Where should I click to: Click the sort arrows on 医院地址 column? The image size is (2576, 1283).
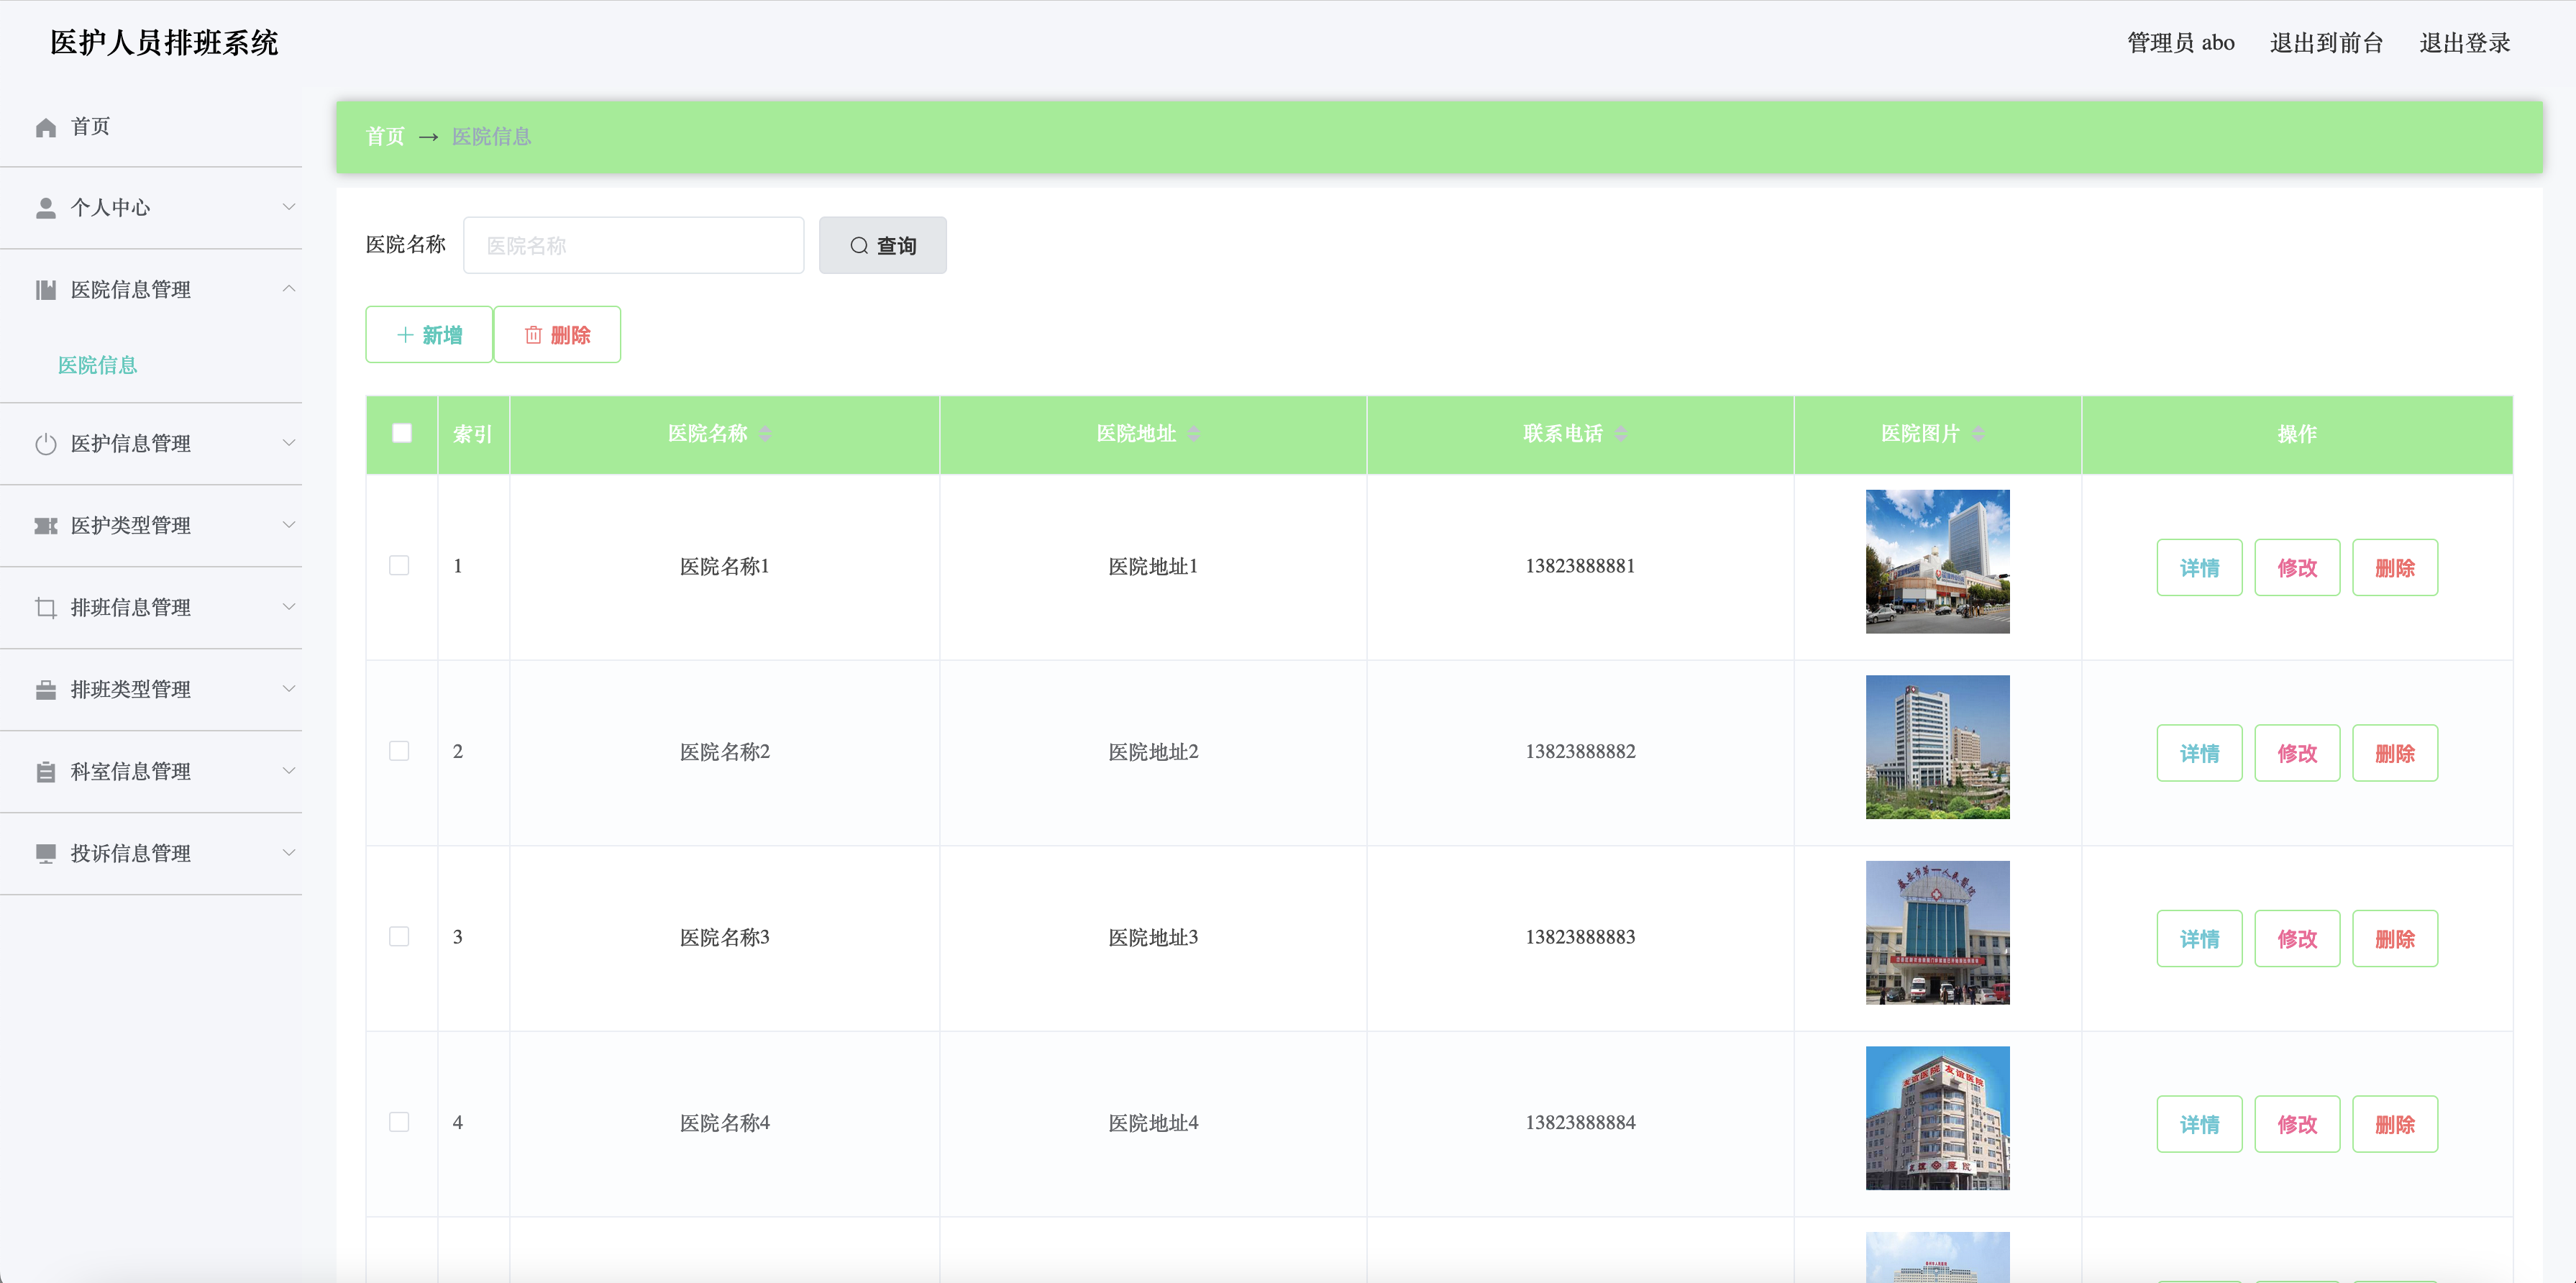tap(1193, 434)
